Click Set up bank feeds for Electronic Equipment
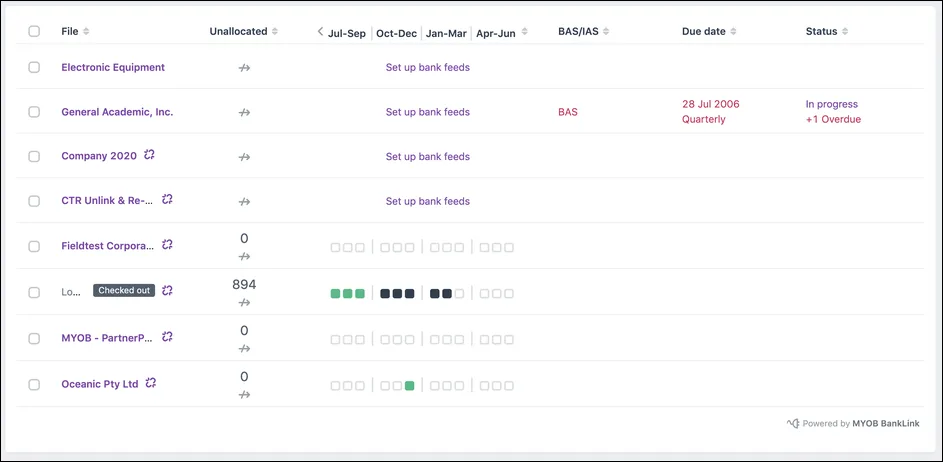Image resolution: width=943 pixels, height=462 pixels. click(x=428, y=67)
